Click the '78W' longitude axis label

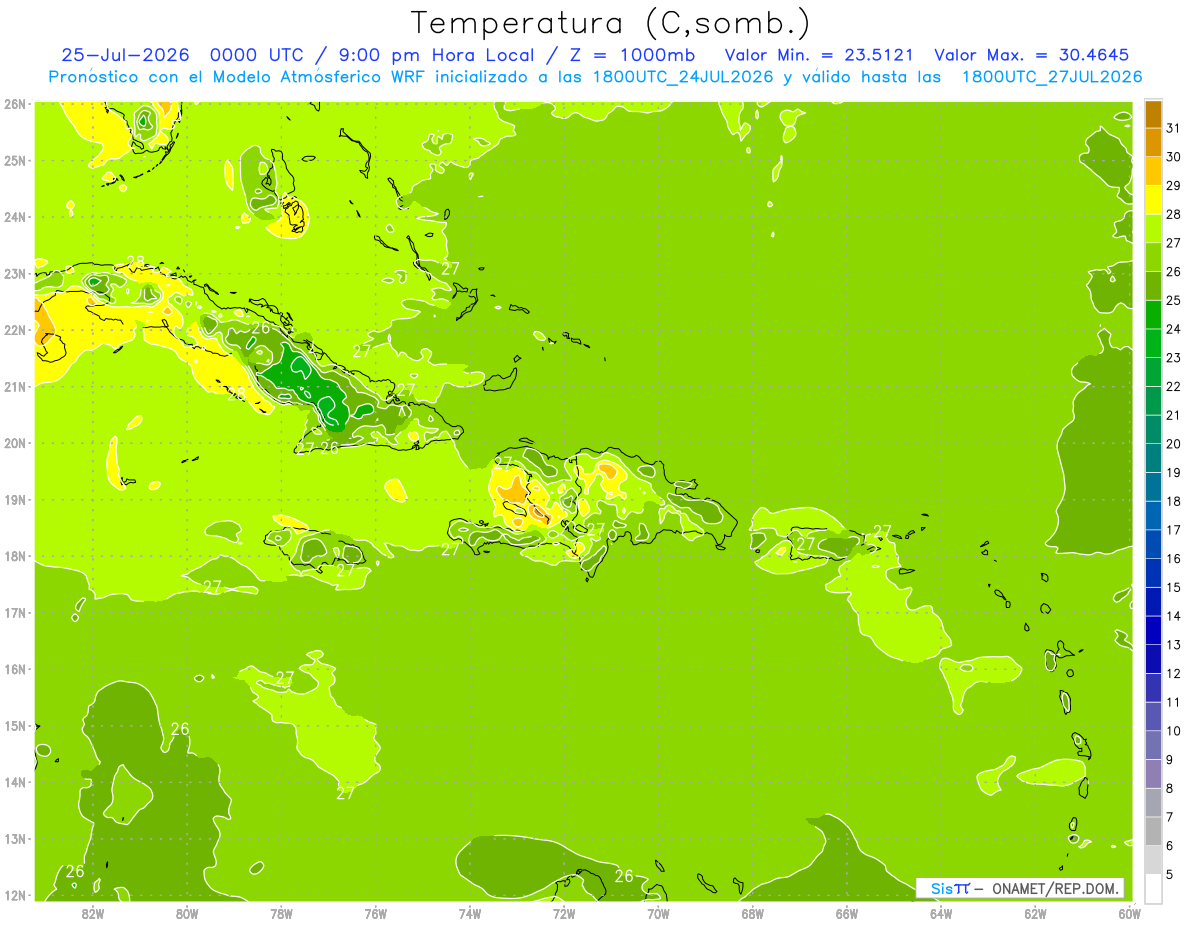click(x=281, y=913)
